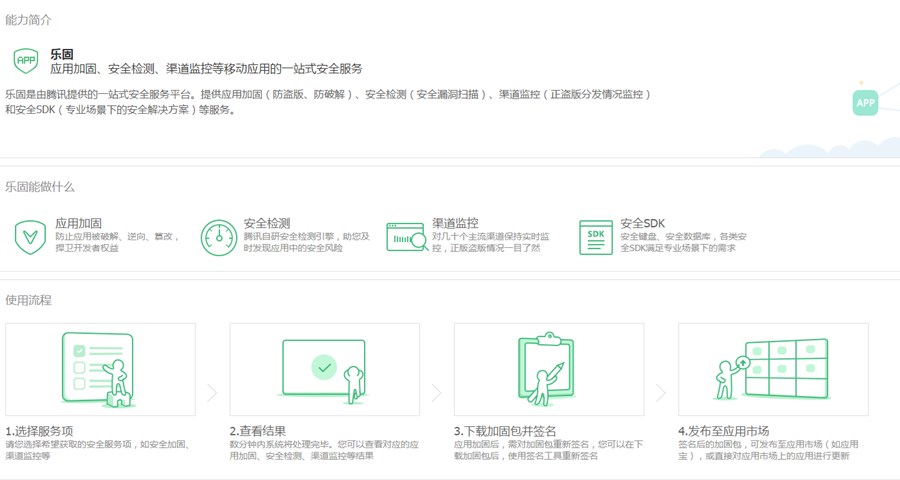Click the 安全SDK document icon

(596, 237)
